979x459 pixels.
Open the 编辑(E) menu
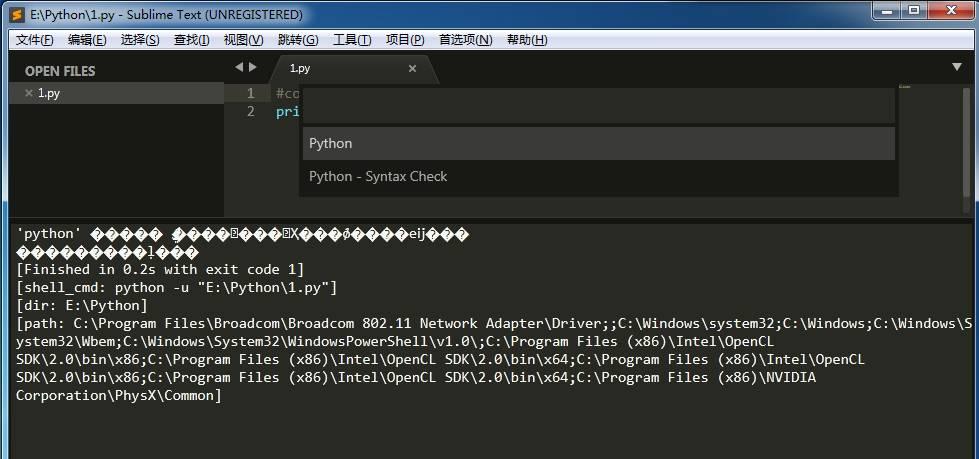[x=87, y=40]
